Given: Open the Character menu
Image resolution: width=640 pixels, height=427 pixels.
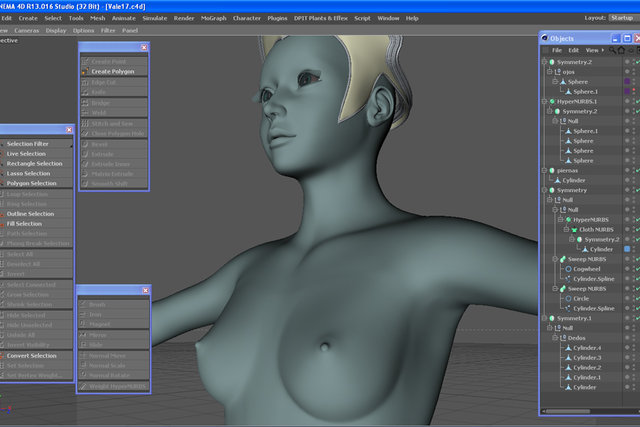Looking at the screenshot, I should (x=247, y=18).
